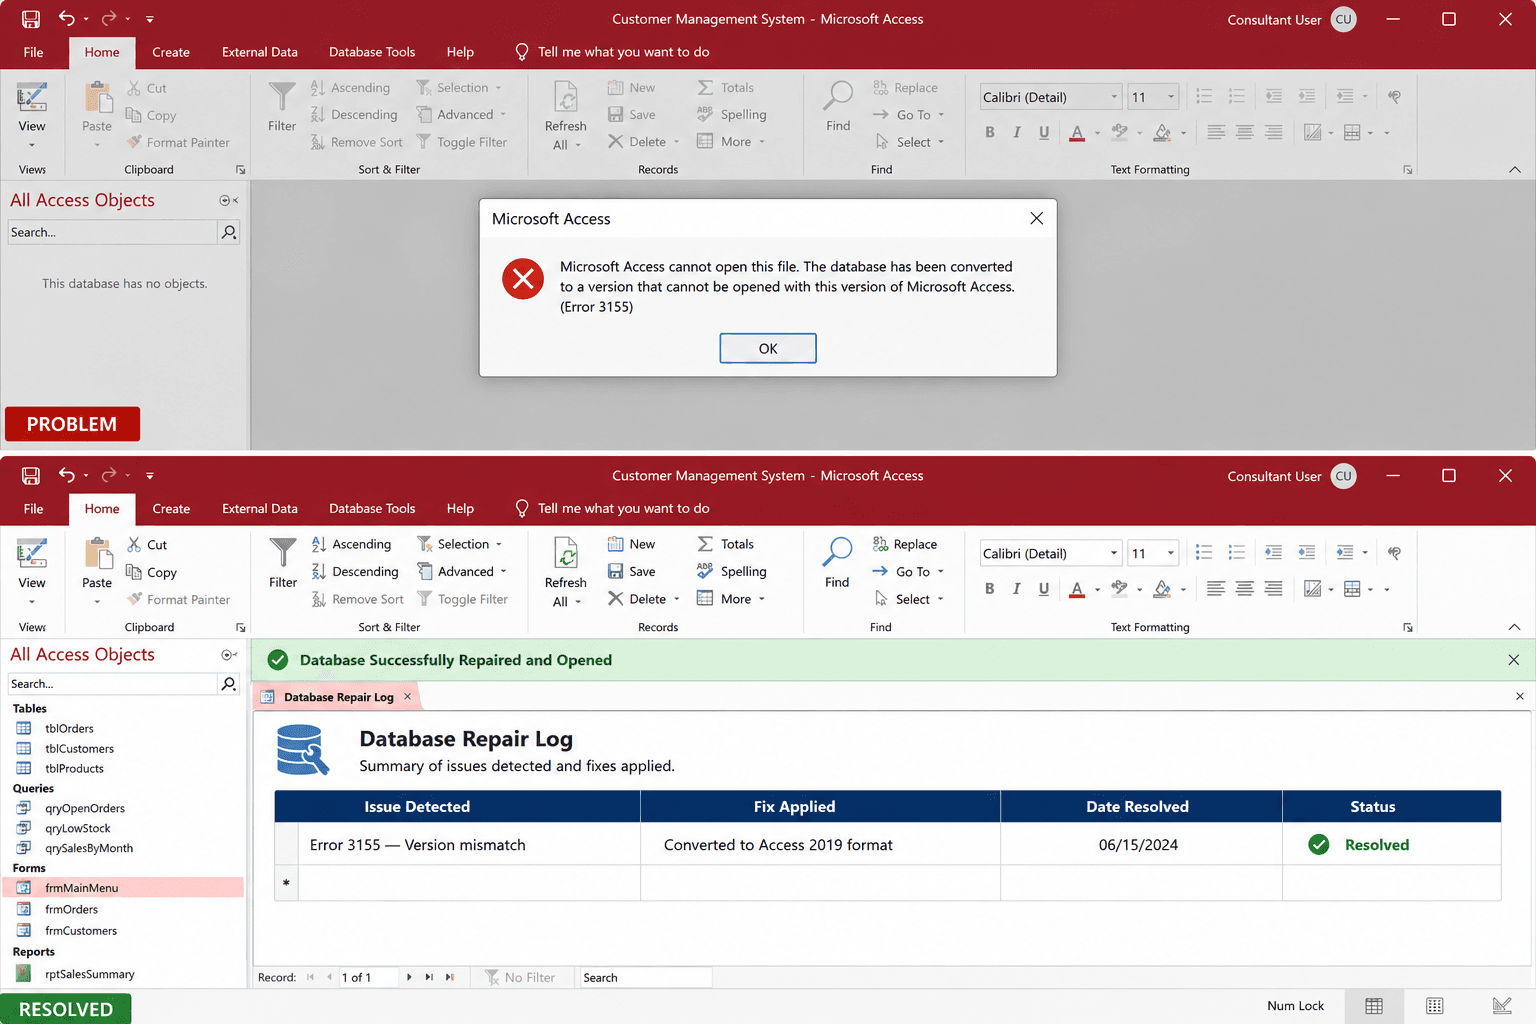
Task: Toggle Italic in the Repair Log window
Action: tap(1017, 589)
